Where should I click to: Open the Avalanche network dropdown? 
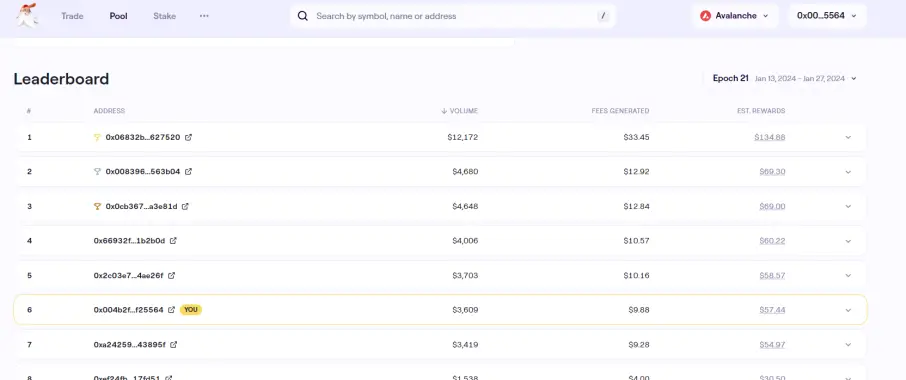[735, 16]
